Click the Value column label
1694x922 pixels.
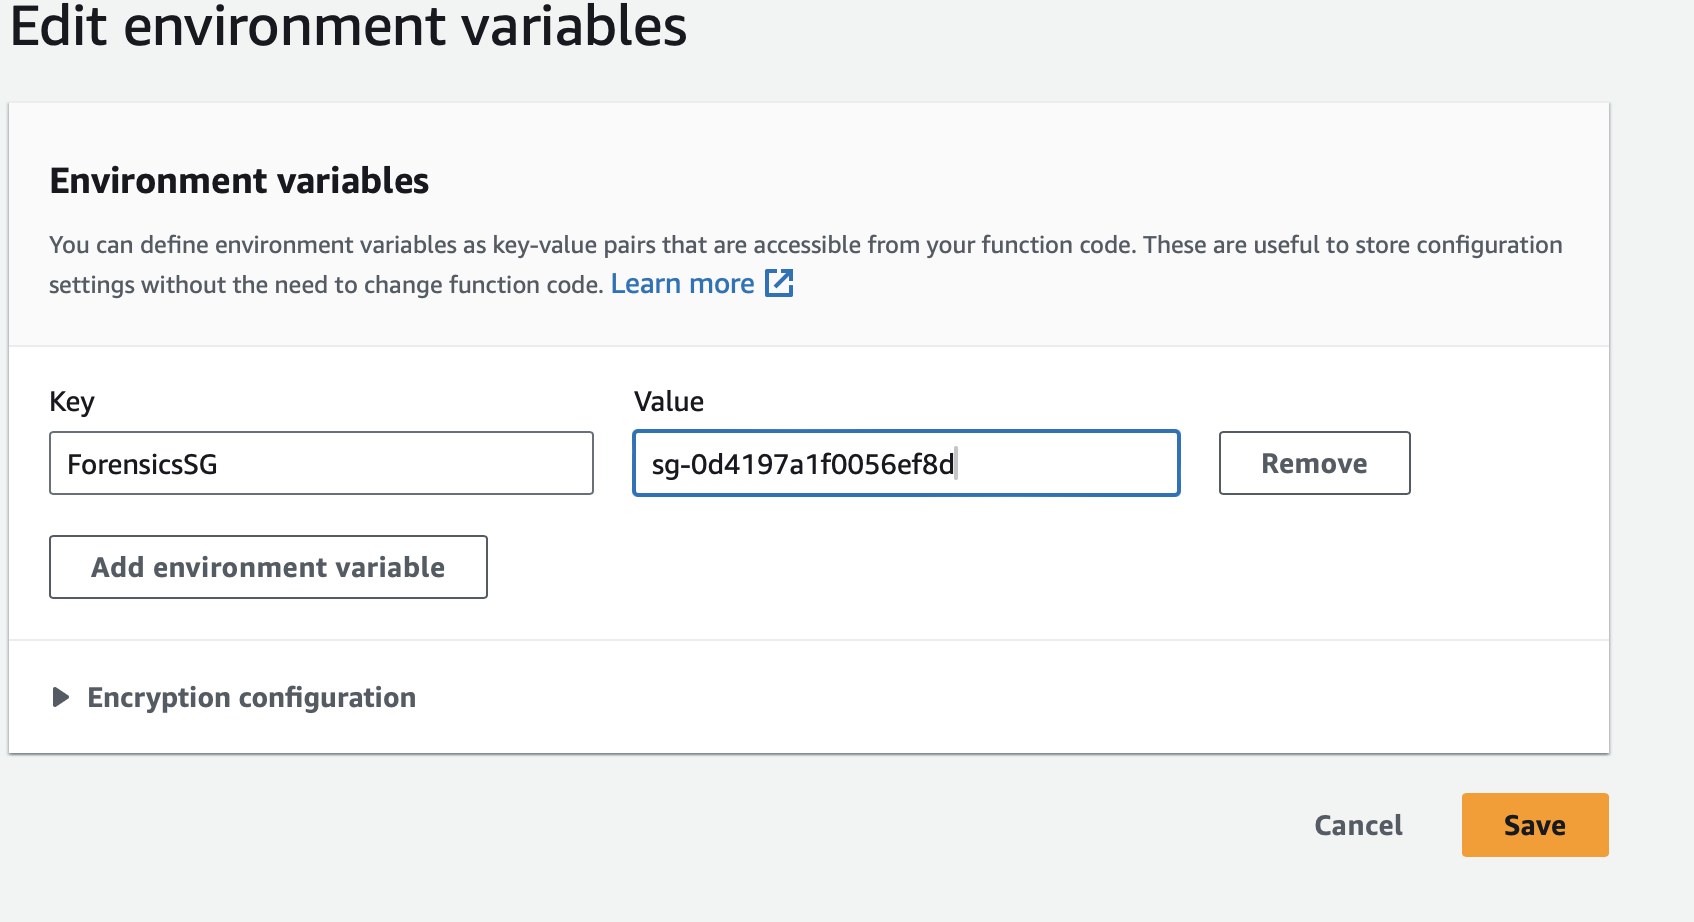tap(669, 402)
